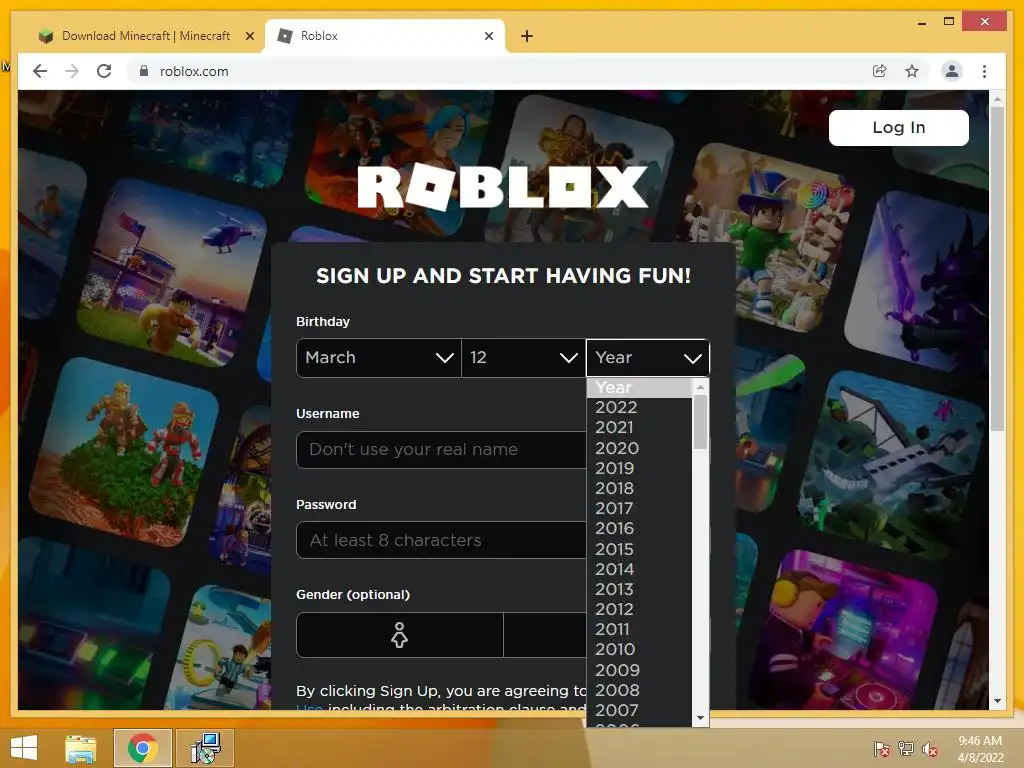
Task: Click the Password input field
Action: pyautogui.click(x=441, y=540)
